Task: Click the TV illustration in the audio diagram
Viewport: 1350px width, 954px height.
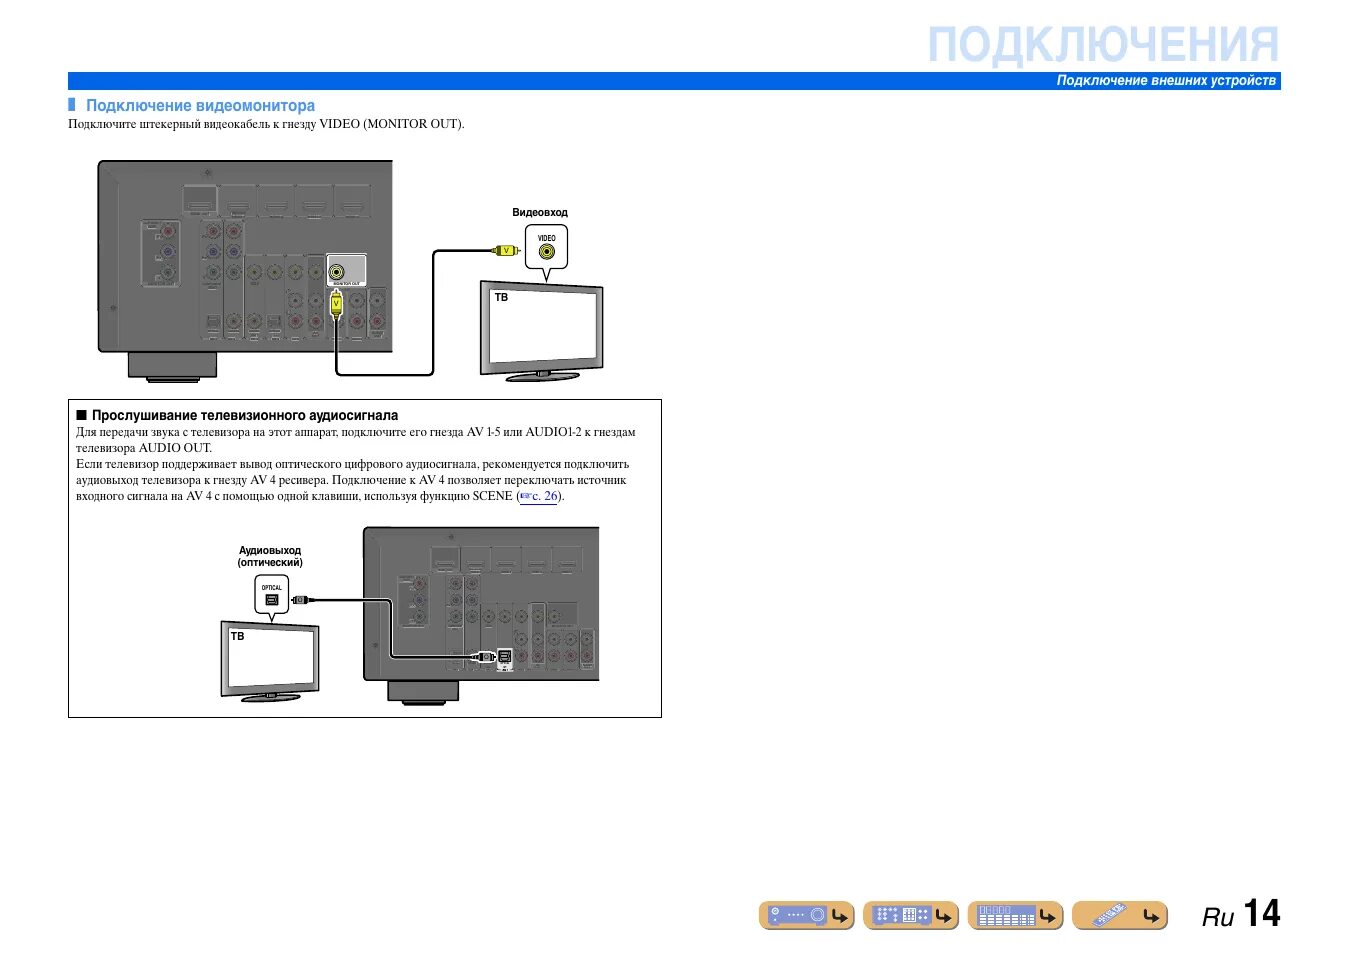Action: coord(270,660)
